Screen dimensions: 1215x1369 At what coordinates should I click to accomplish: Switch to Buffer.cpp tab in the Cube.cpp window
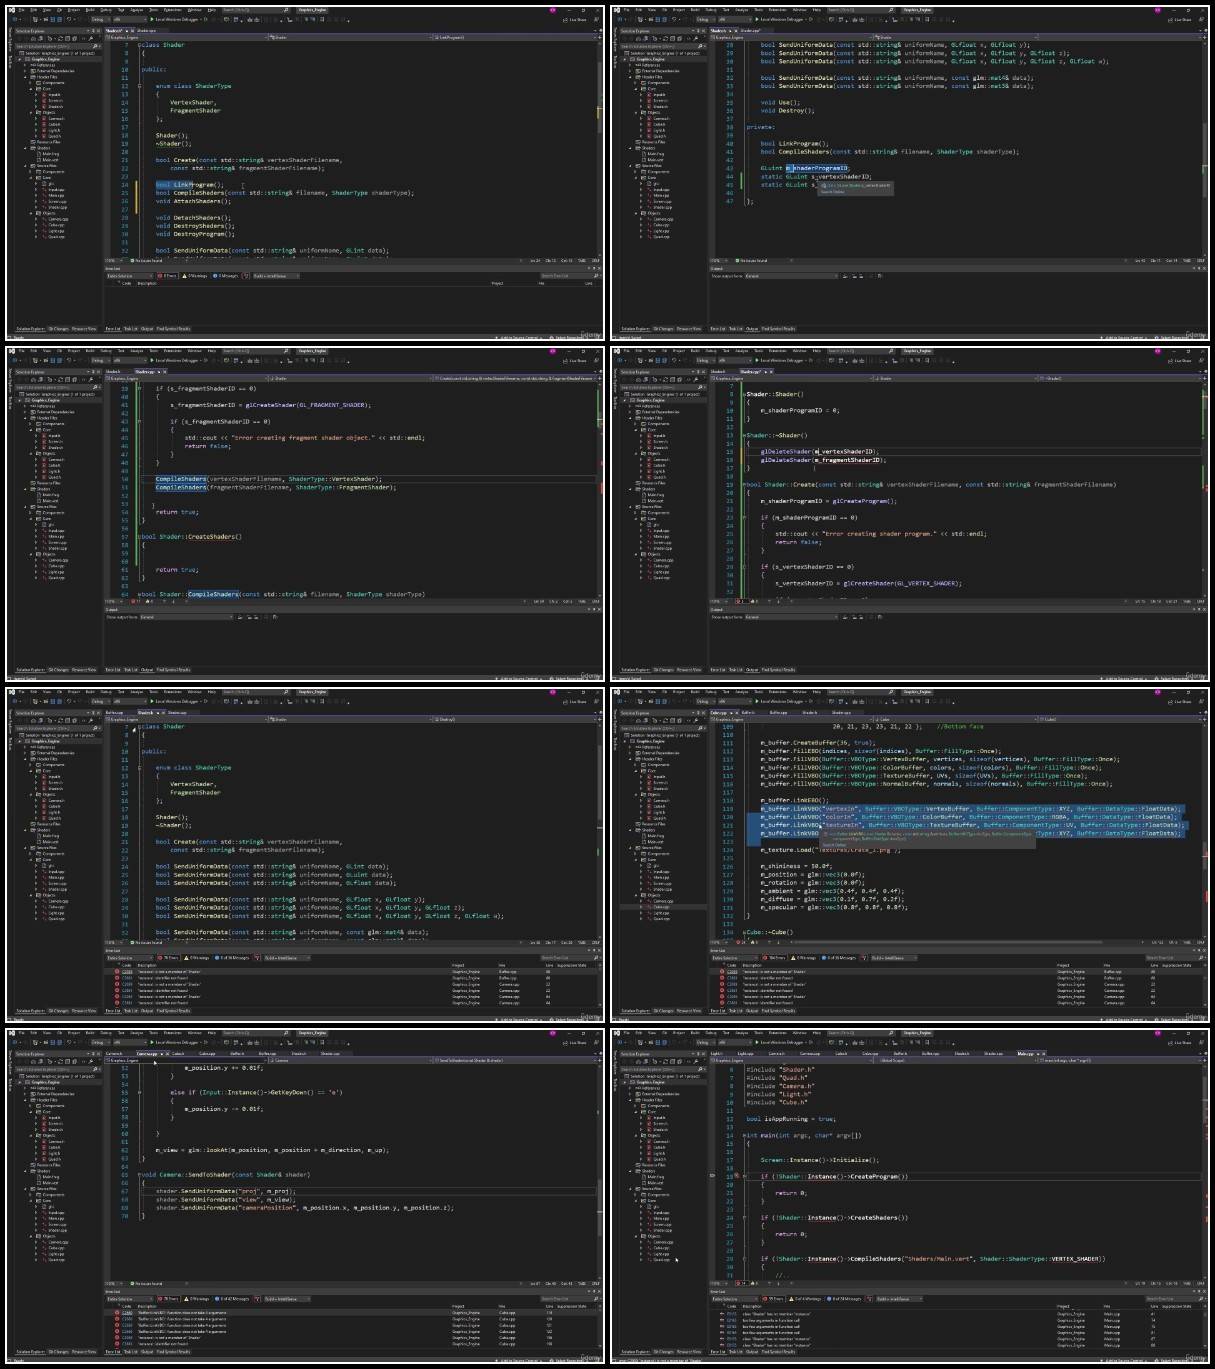point(778,712)
